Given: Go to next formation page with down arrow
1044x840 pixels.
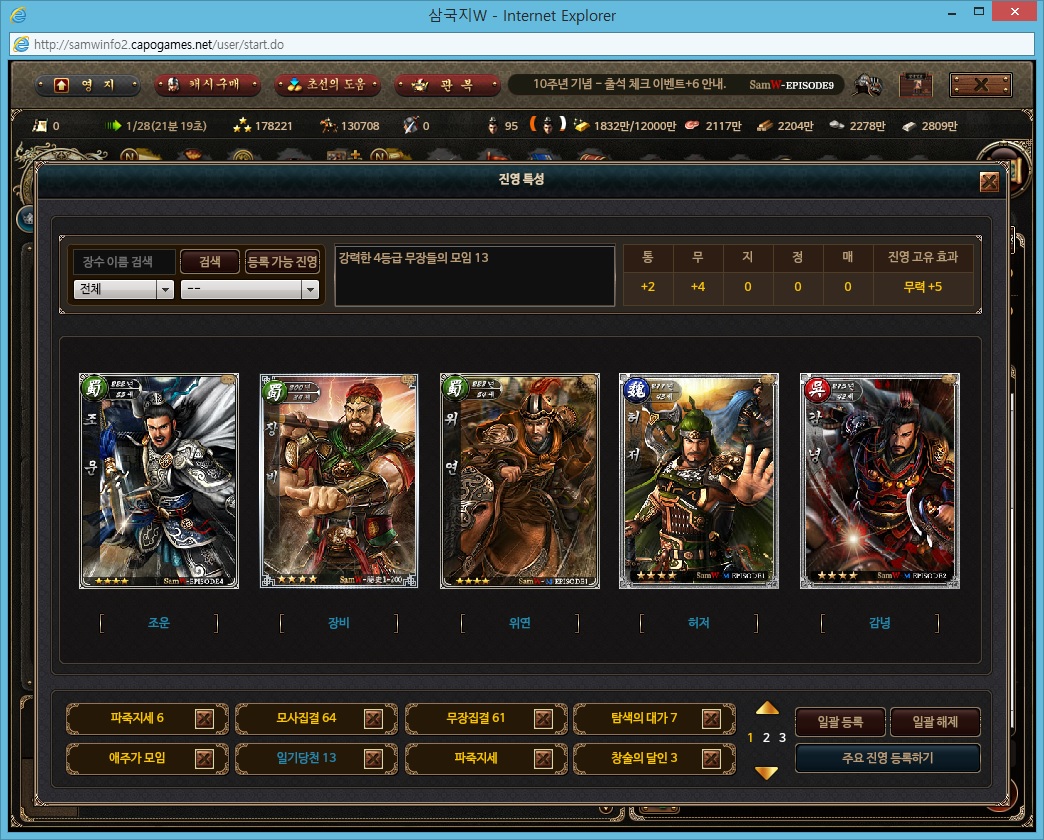Looking at the screenshot, I should [767, 773].
